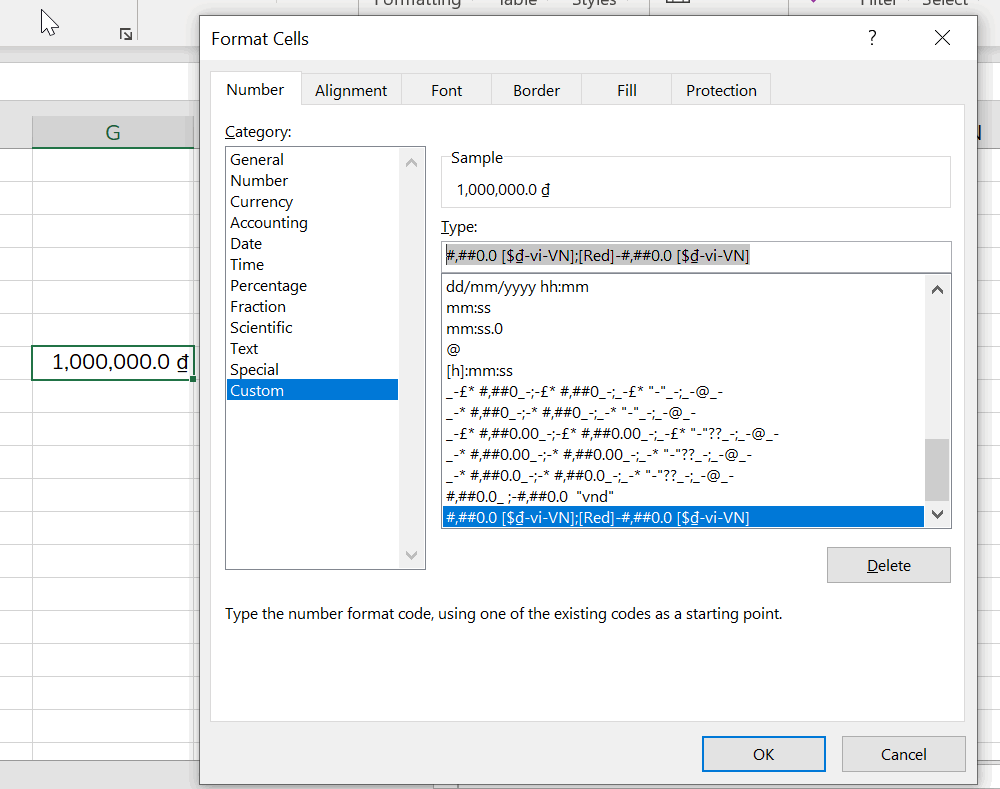This screenshot has width=1000, height=789.
Task: Select the @ text format code
Action: [x=683, y=350]
